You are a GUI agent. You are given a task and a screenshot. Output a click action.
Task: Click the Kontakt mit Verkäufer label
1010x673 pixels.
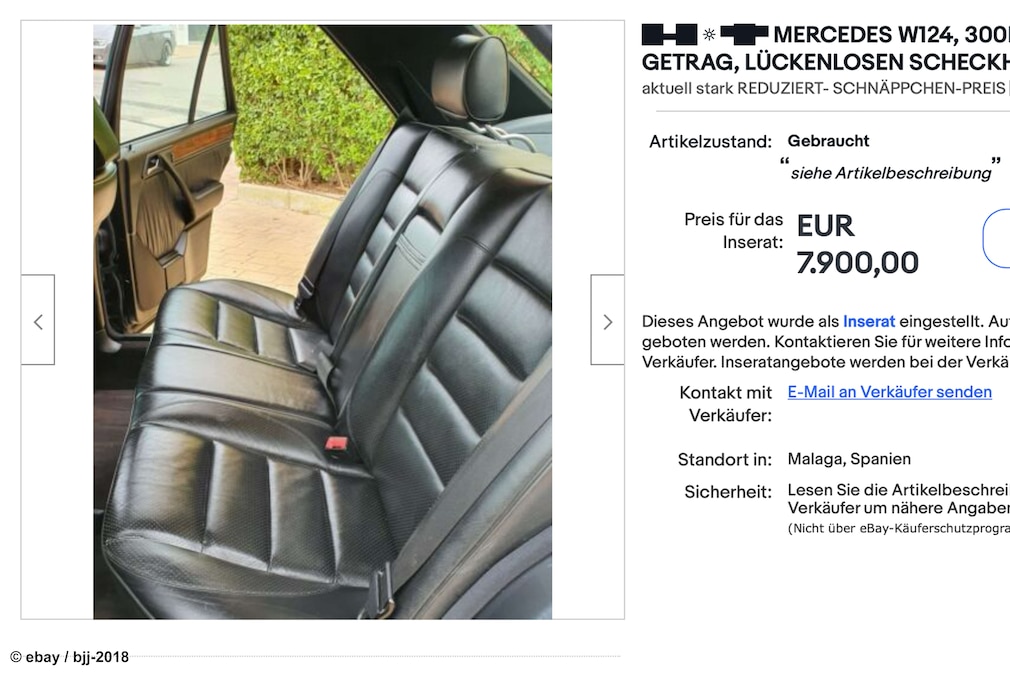point(726,404)
